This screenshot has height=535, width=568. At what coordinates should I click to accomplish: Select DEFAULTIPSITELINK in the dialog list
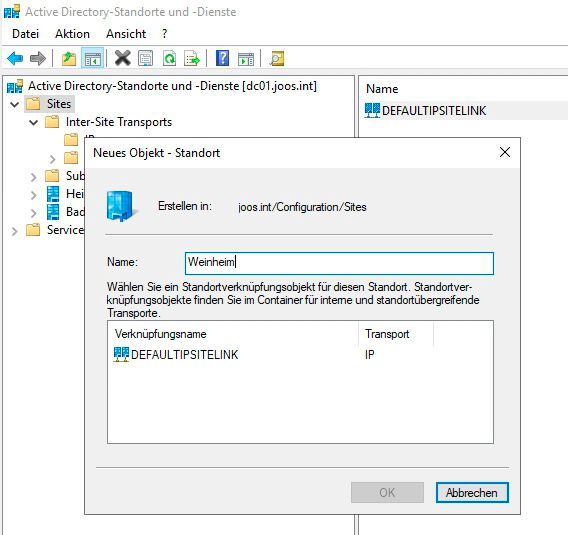[184, 354]
